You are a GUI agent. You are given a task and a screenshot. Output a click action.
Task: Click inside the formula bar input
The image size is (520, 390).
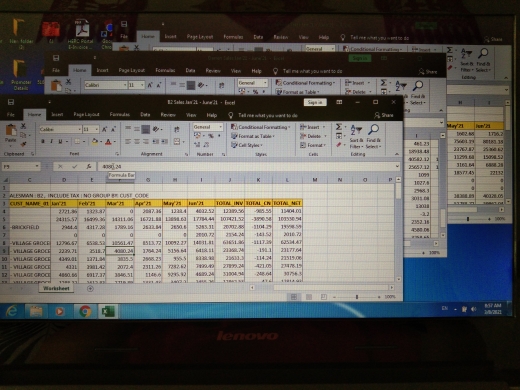pos(247,166)
